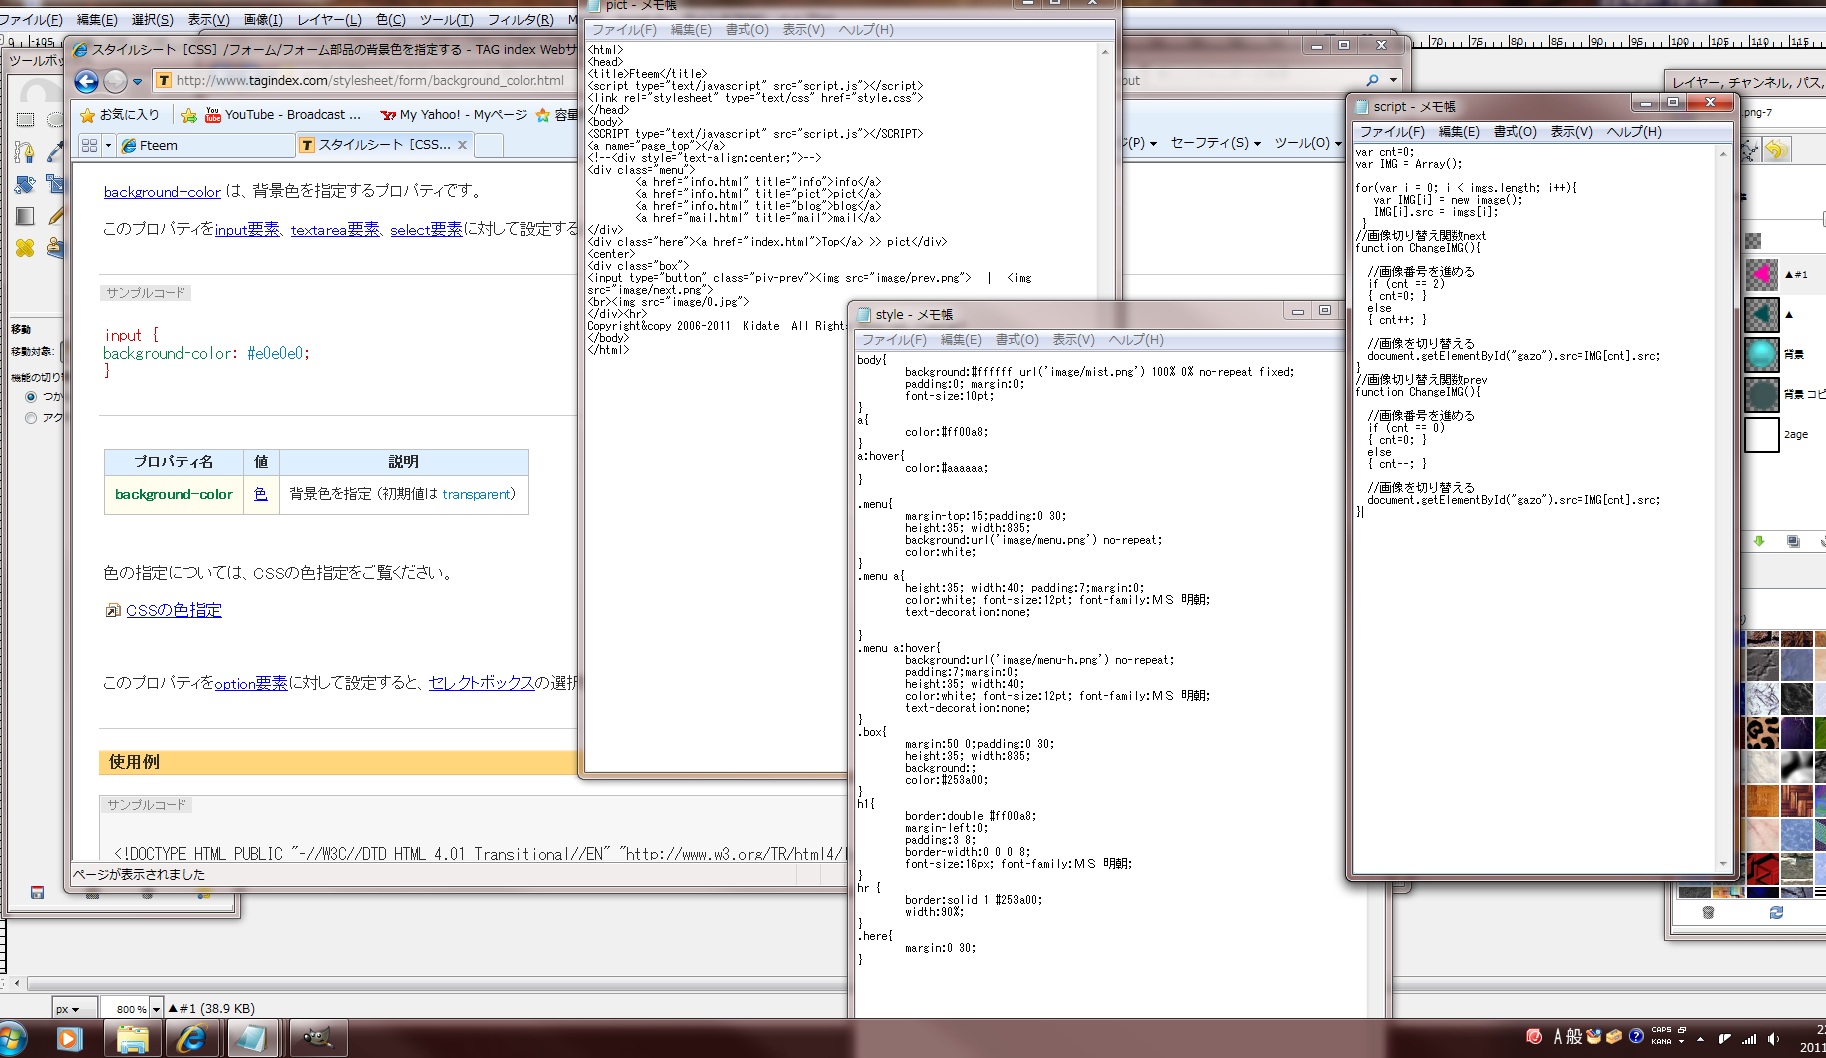The image size is (1826, 1058).
Task: Switch to Internet Explorer taskbar icon
Action: [x=192, y=1039]
